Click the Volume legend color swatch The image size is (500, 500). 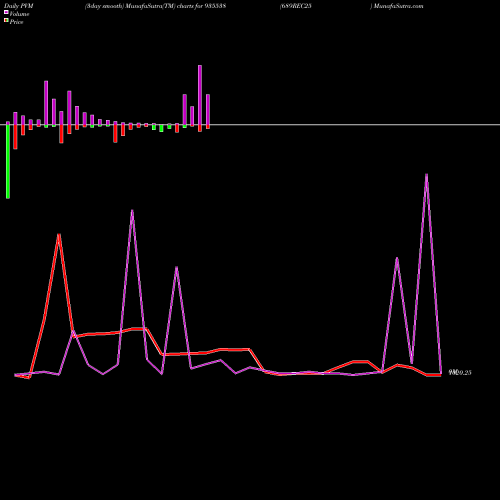pos(6,12)
